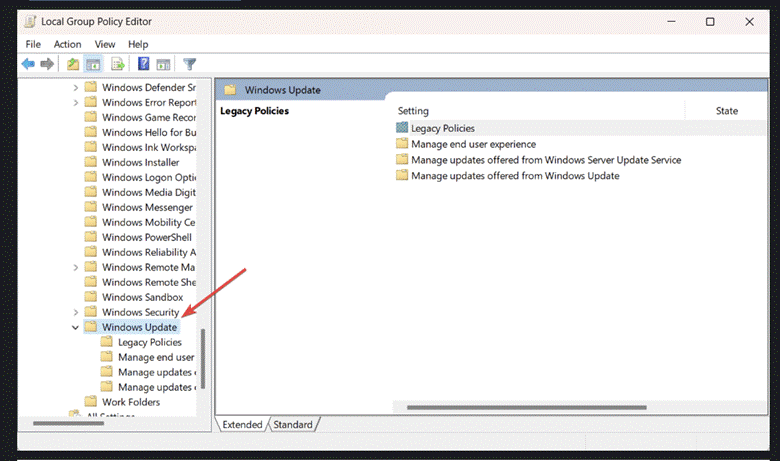Open the Help menu
The image size is (780, 461).
(x=138, y=44)
